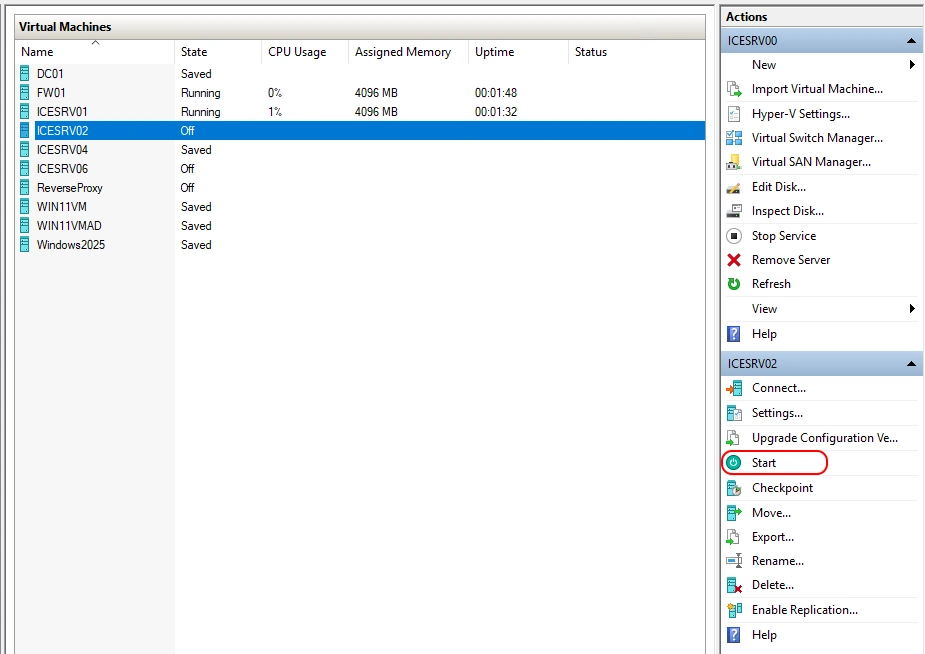The width and height of the screenshot is (925, 654).
Task: Click the Checkpoint icon for ICESRV02
Action: [x=734, y=488]
